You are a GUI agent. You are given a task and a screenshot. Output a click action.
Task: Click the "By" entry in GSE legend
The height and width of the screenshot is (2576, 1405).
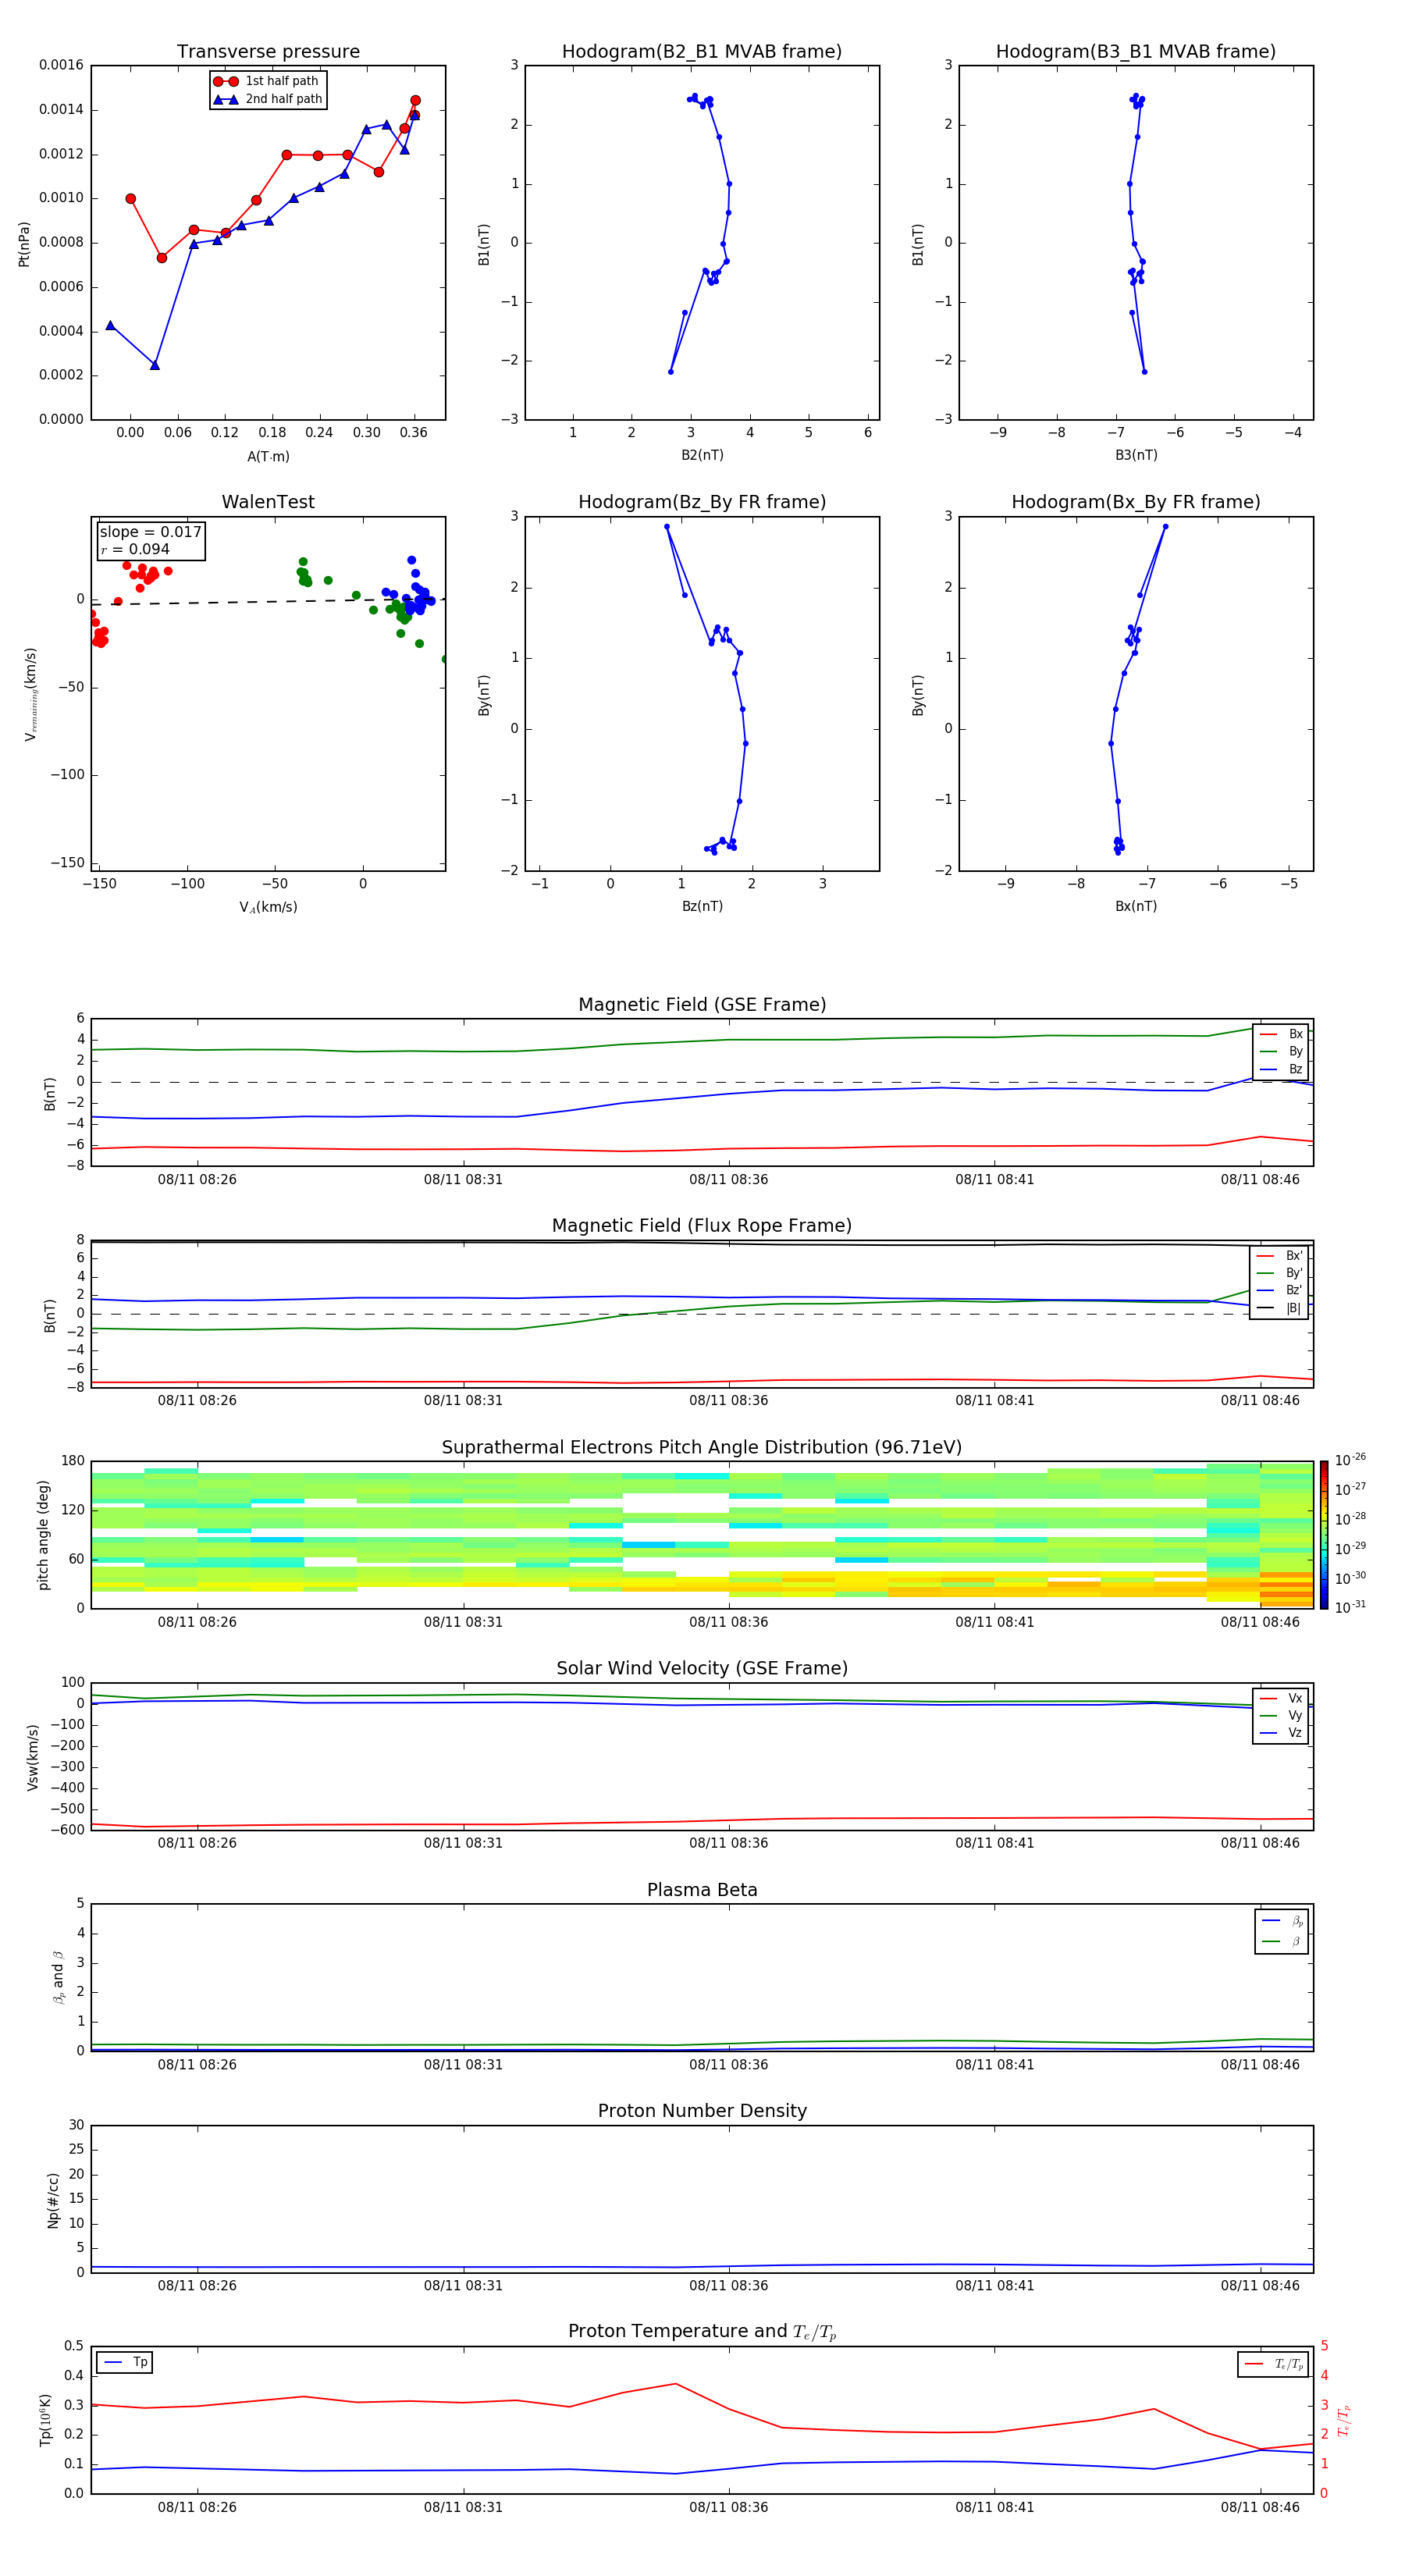[x=1281, y=1051]
